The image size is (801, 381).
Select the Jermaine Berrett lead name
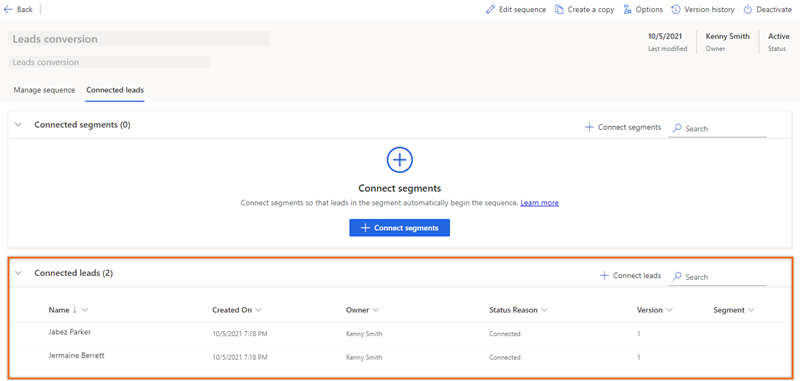(x=77, y=355)
